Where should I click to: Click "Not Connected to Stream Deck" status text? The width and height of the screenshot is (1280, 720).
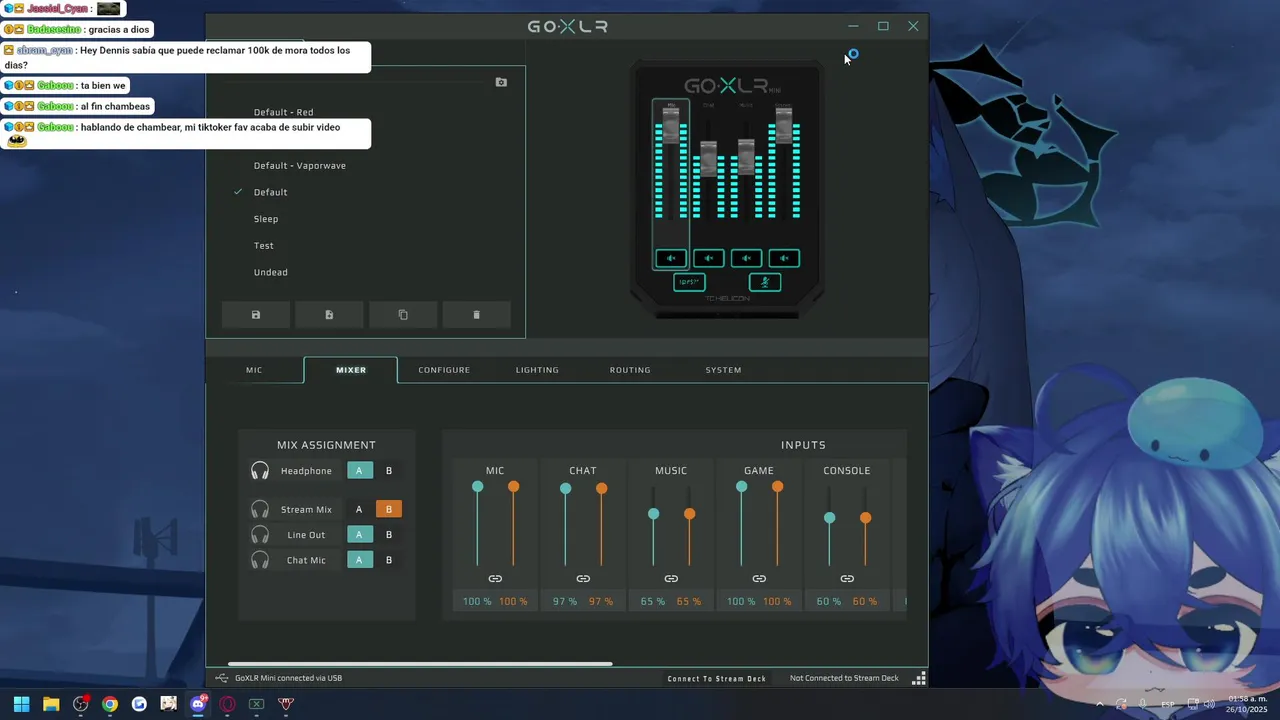click(844, 678)
